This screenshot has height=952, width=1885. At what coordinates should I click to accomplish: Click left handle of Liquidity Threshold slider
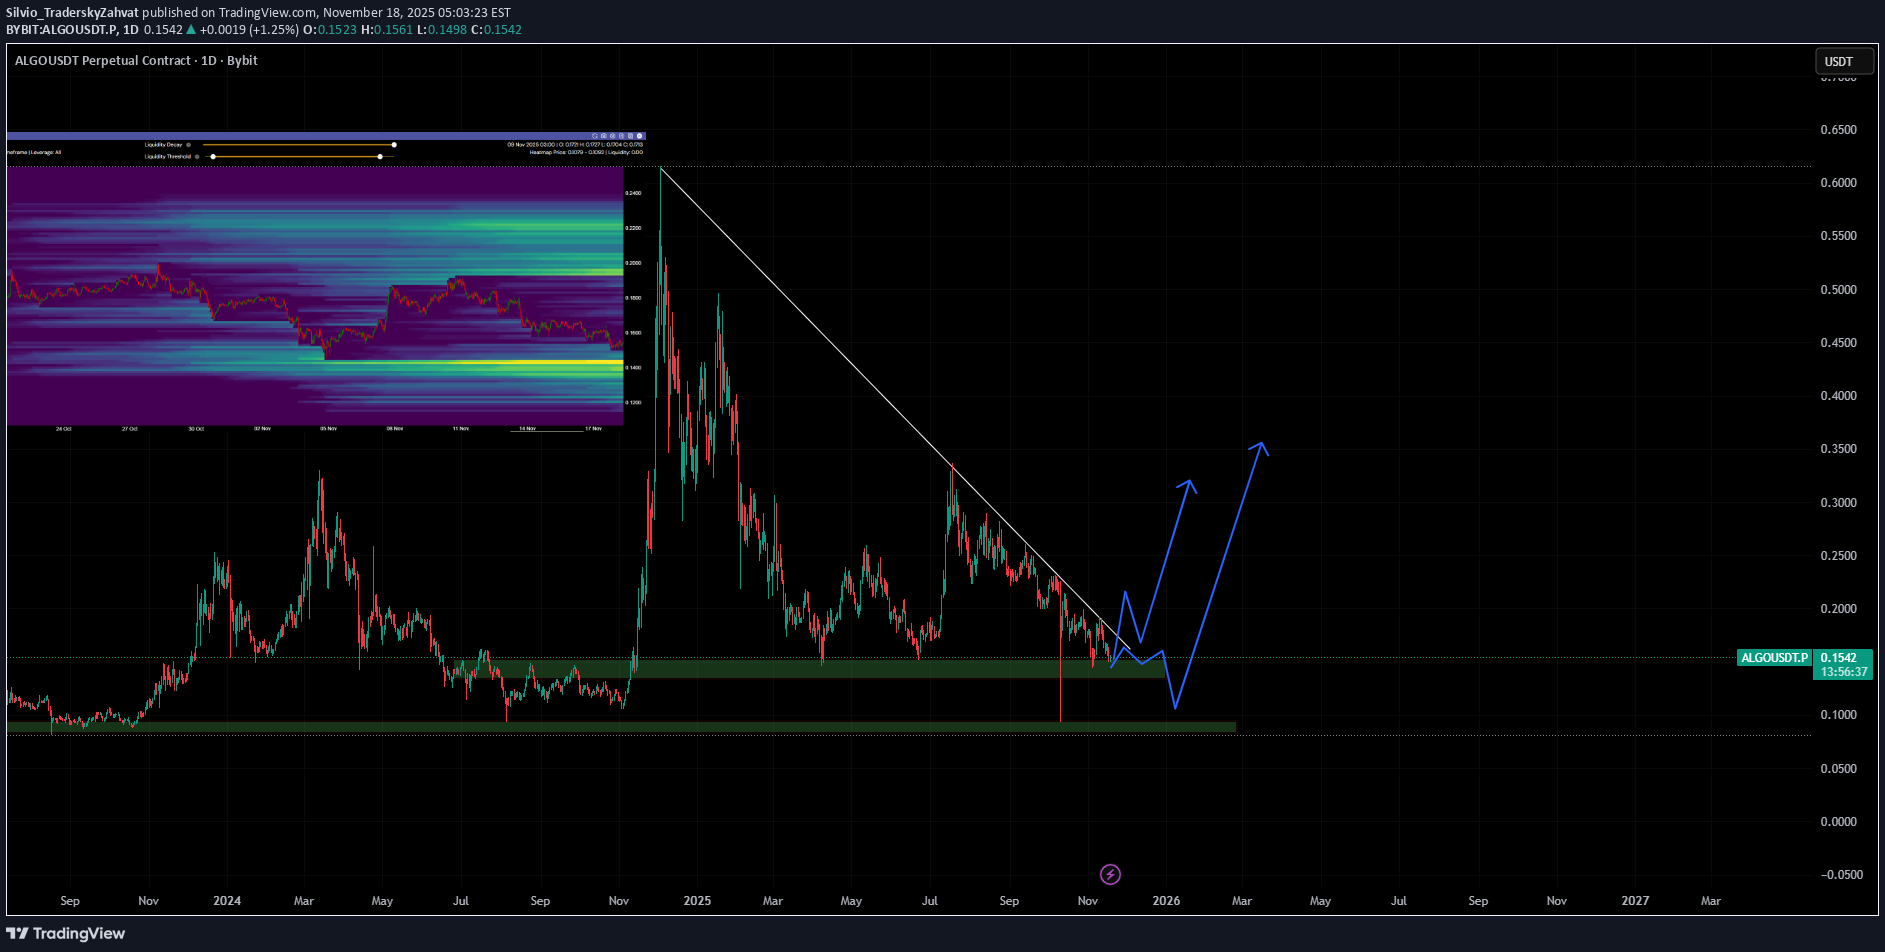click(213, 157)
